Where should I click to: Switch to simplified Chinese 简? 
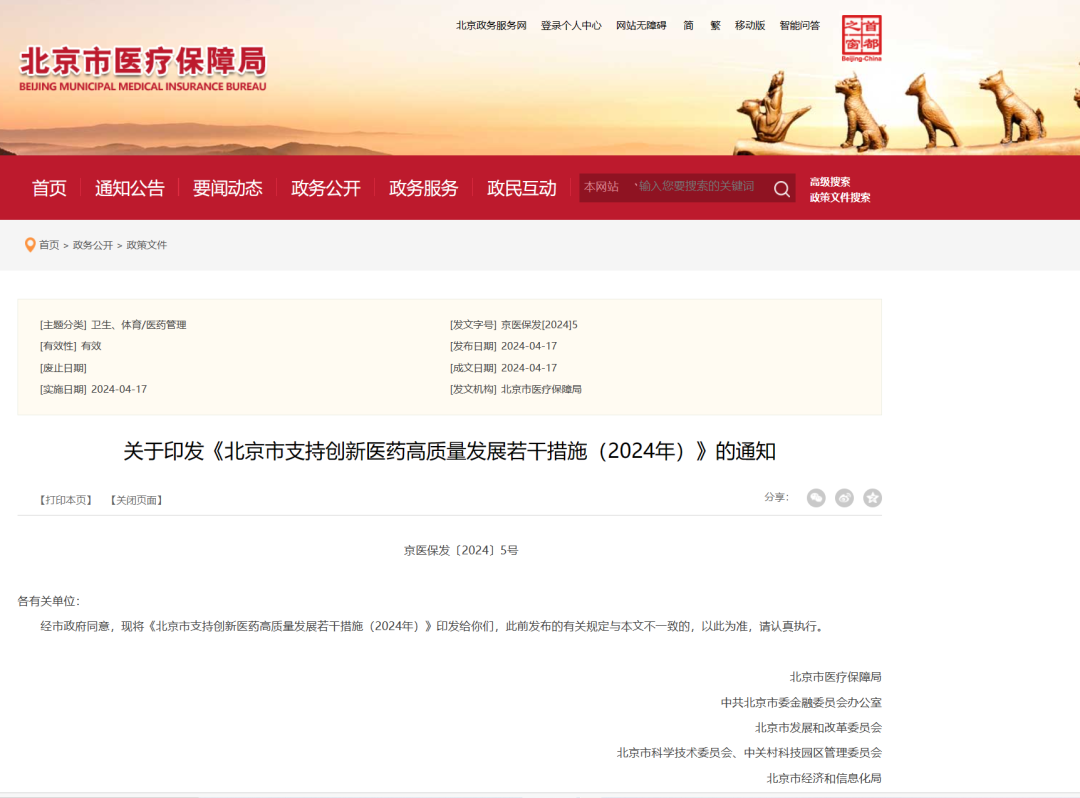pos(688,25)
